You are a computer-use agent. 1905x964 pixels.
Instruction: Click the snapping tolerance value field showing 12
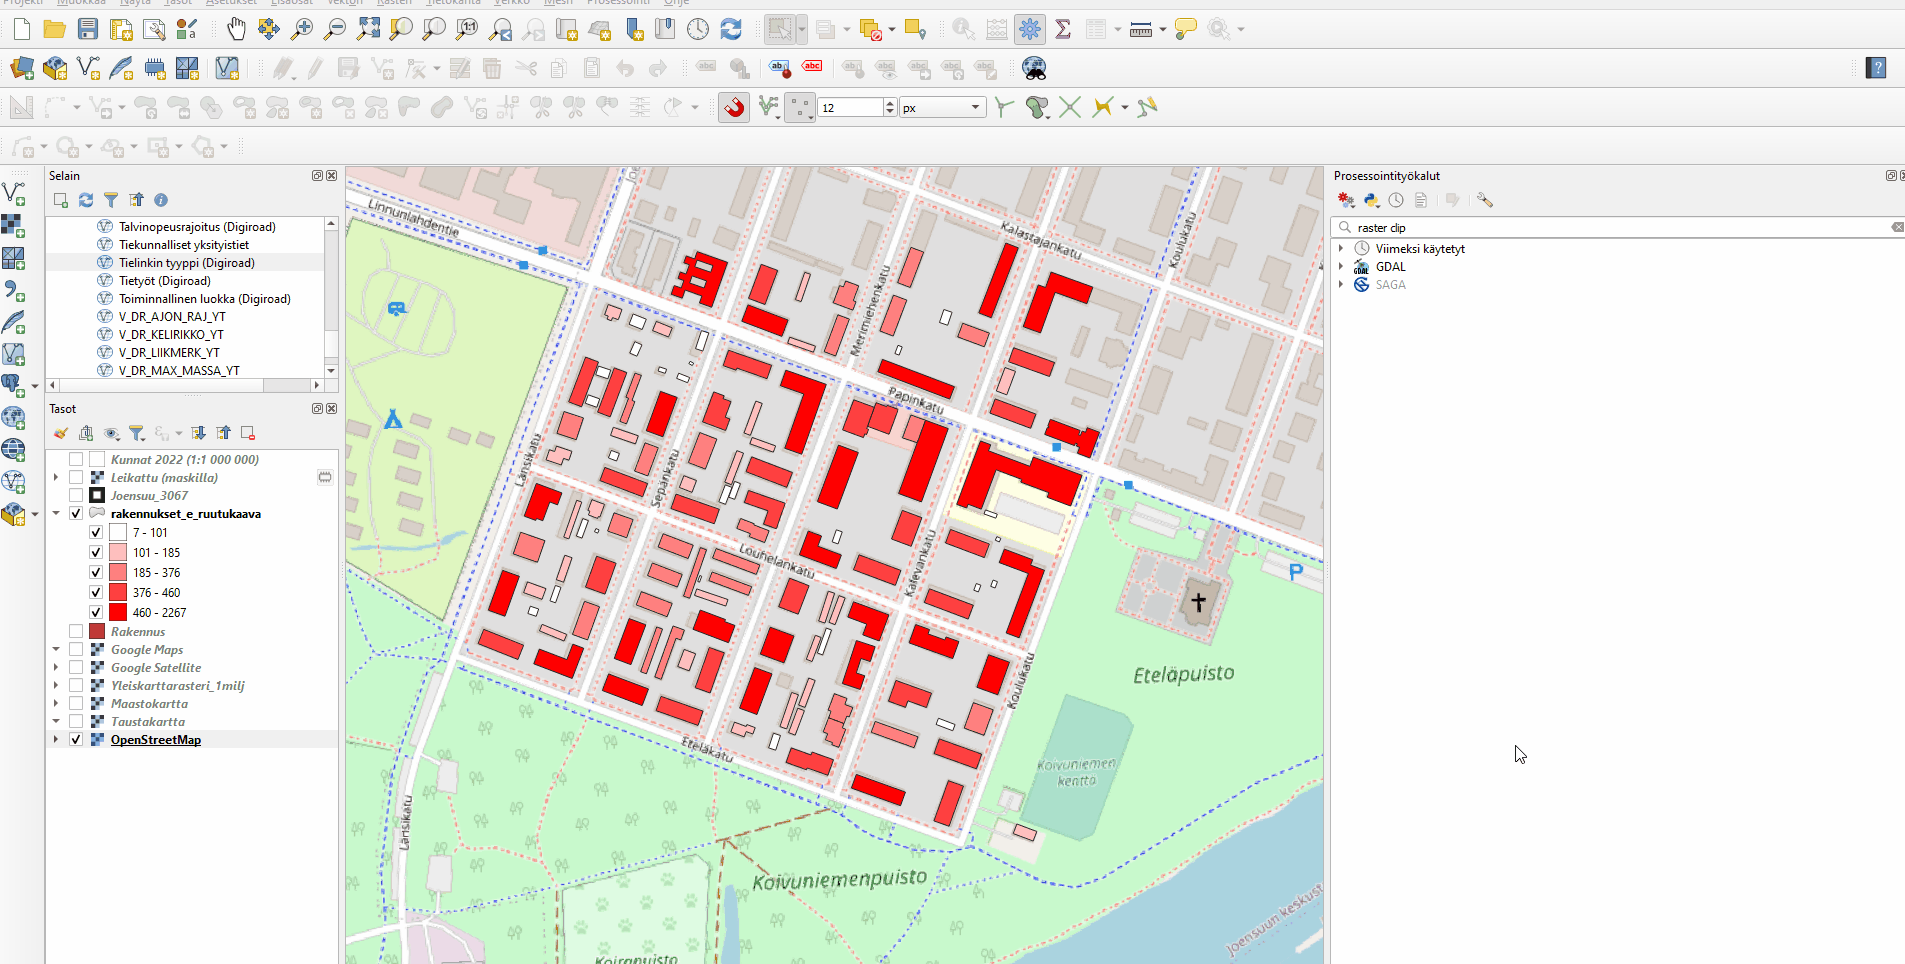[x=850, y=107]
